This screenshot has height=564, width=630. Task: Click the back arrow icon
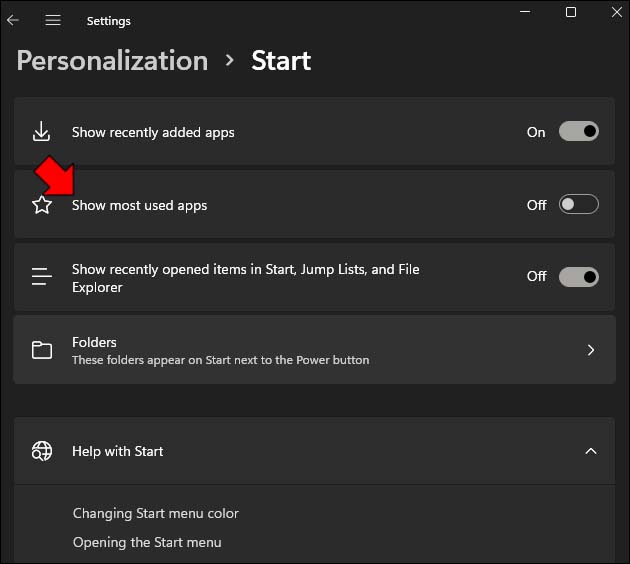click(13, 20)
